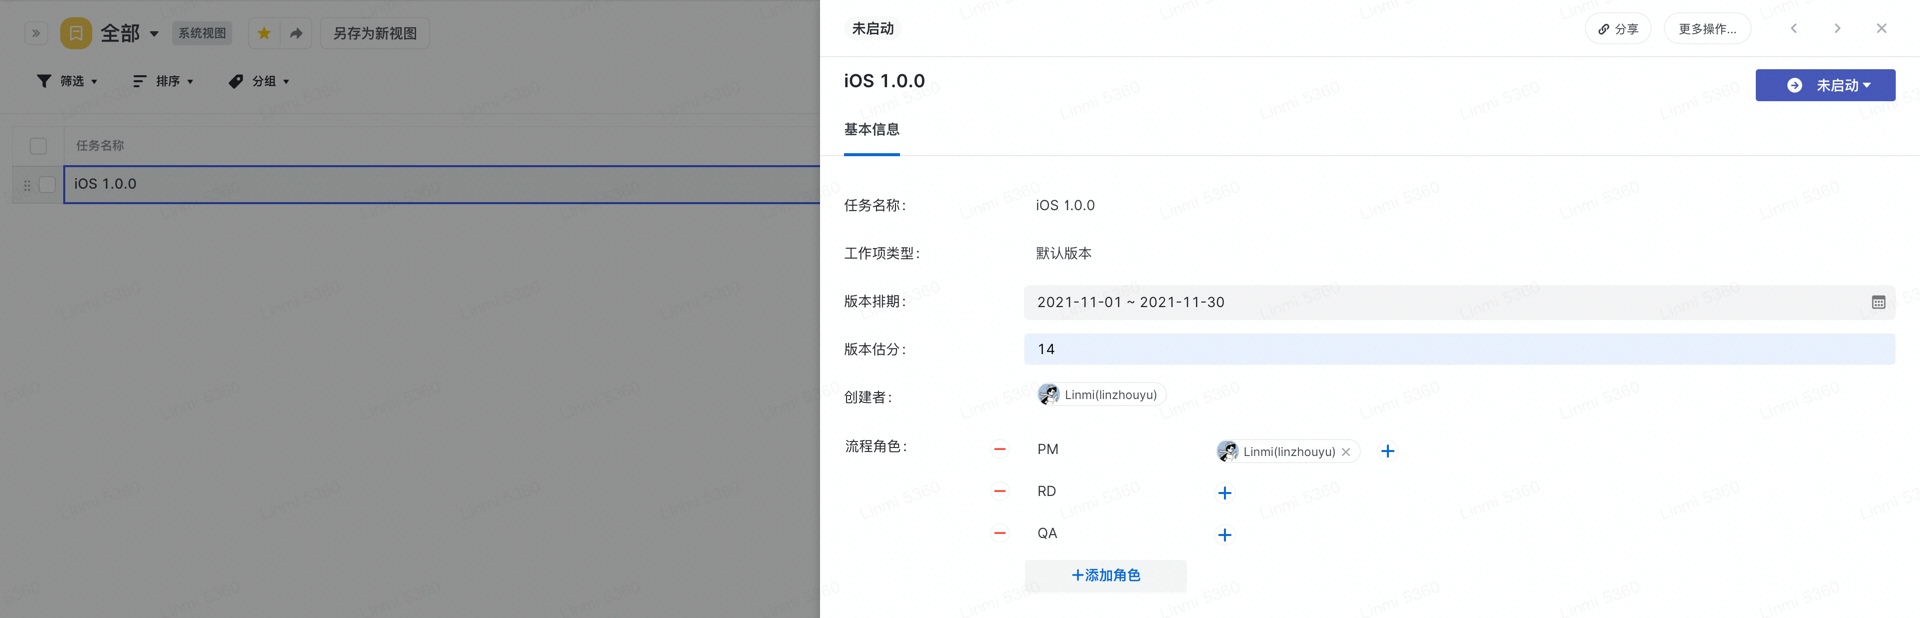The width and height of the screenshot is (1920, 618).
Task: Open the 更多操作... menu
Action: pyautogui.click(x=1707, y=29)
